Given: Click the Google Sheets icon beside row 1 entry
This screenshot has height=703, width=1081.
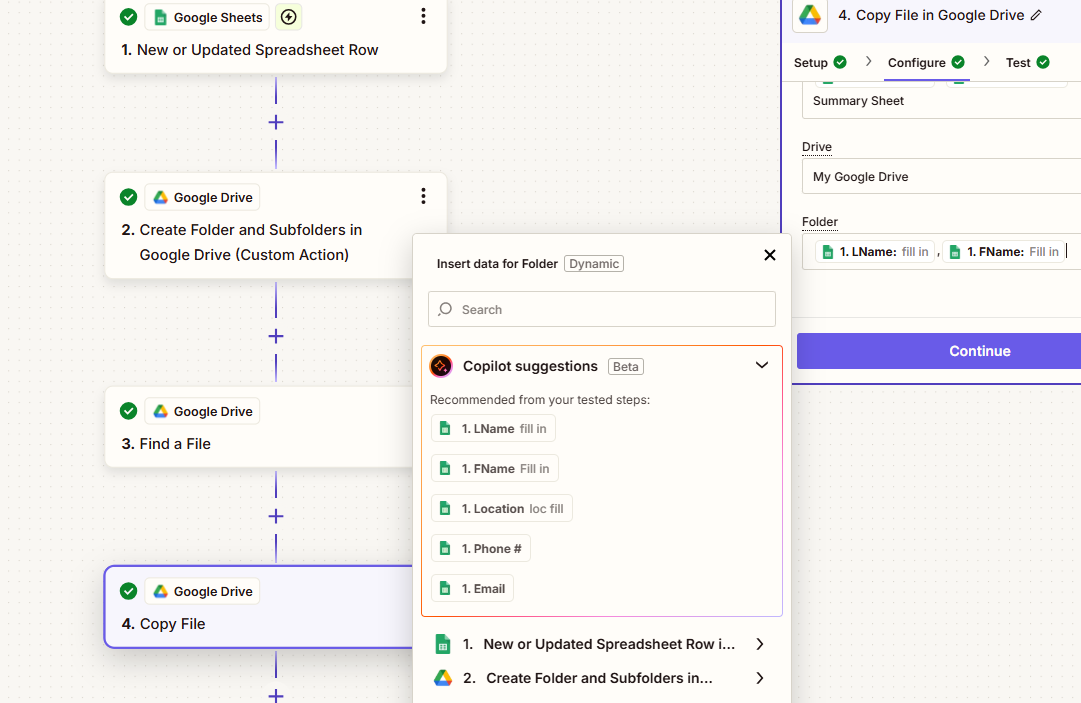Looking at the screenshot, I should pyautogui.click(x=443, y=644).
